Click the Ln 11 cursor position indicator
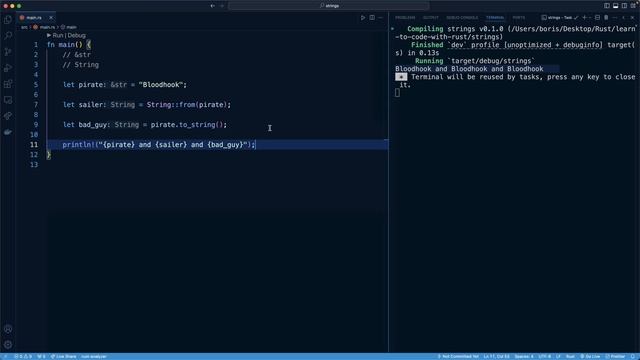The image size is (640, 360). 497,356
